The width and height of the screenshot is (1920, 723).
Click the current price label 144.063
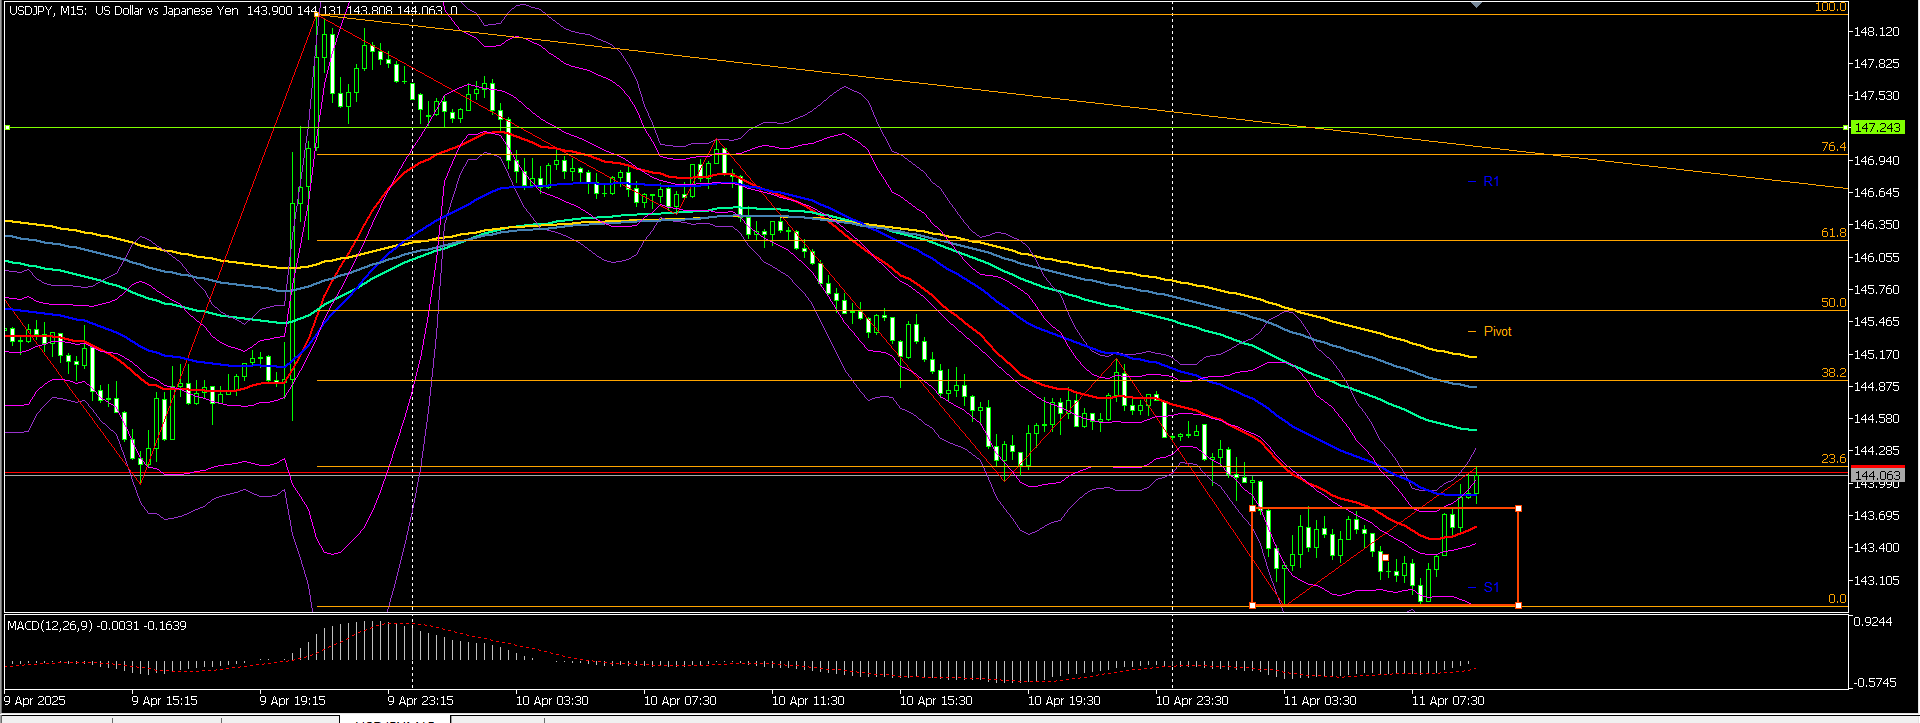(x=1876, y=475)
